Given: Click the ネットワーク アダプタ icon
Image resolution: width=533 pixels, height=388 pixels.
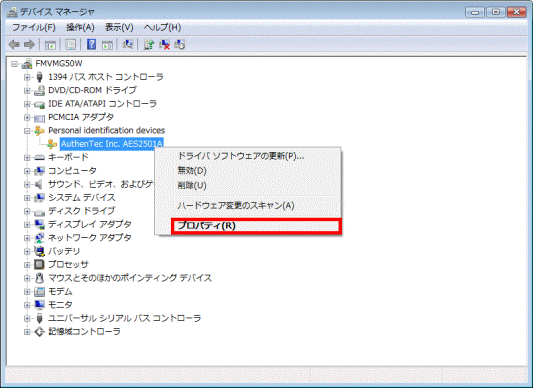Looking at the screenshot, I should [x=39, y=238].
